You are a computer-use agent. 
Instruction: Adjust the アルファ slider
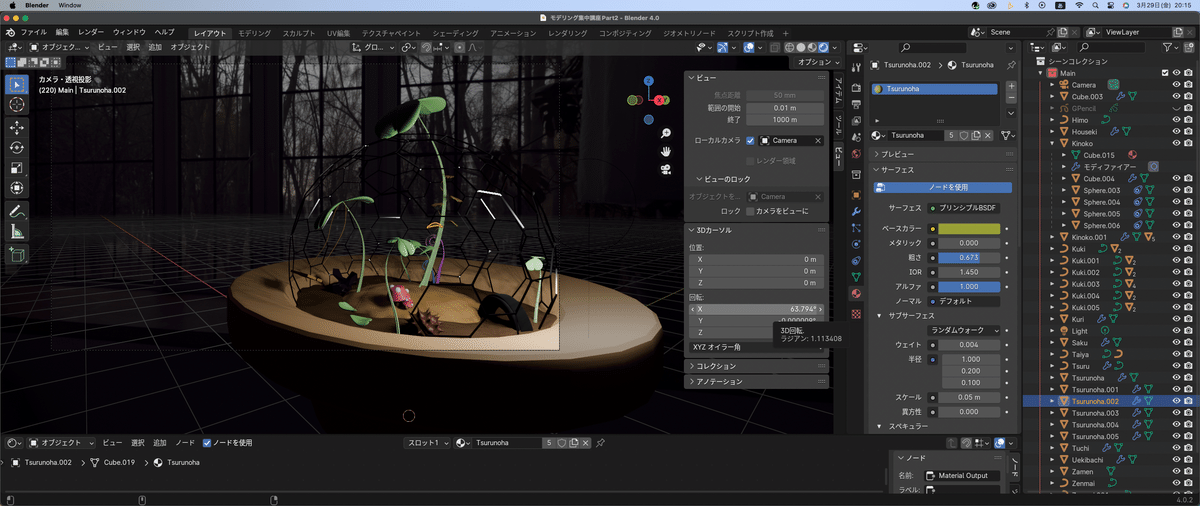969,286
